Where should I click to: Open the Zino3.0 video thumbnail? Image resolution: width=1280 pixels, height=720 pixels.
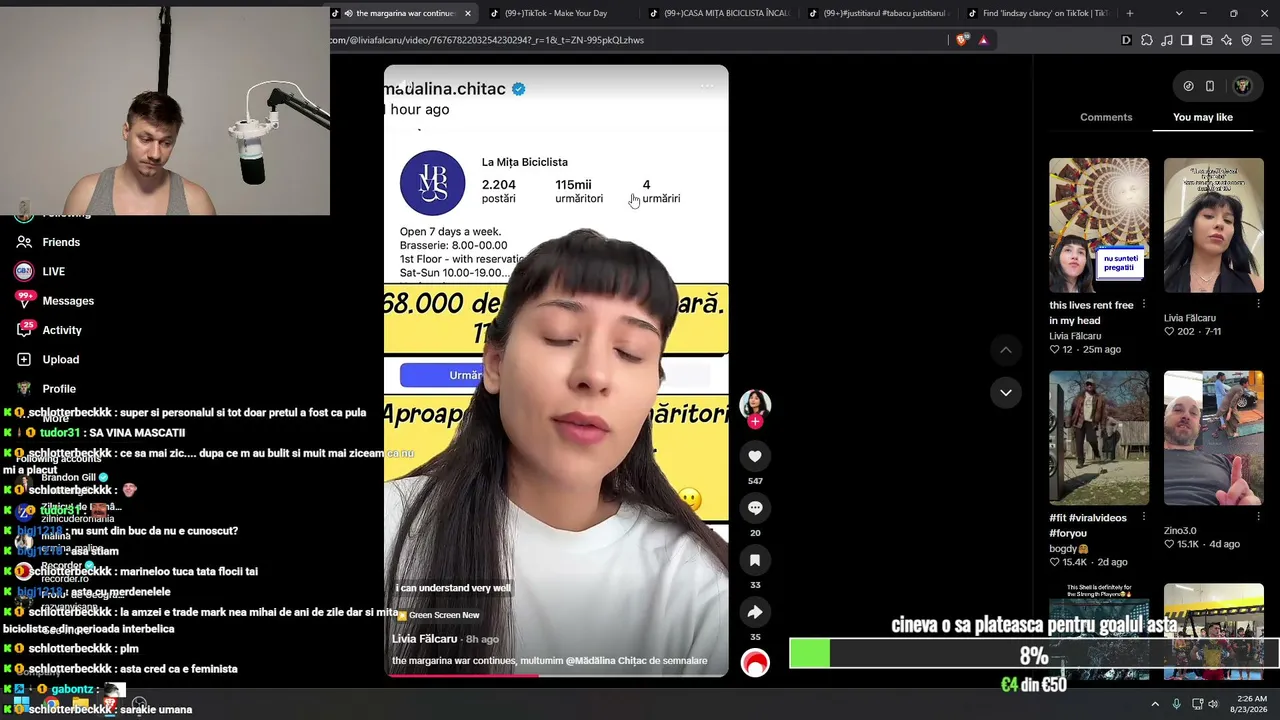pyautogui.click(x=1214, y=438)
